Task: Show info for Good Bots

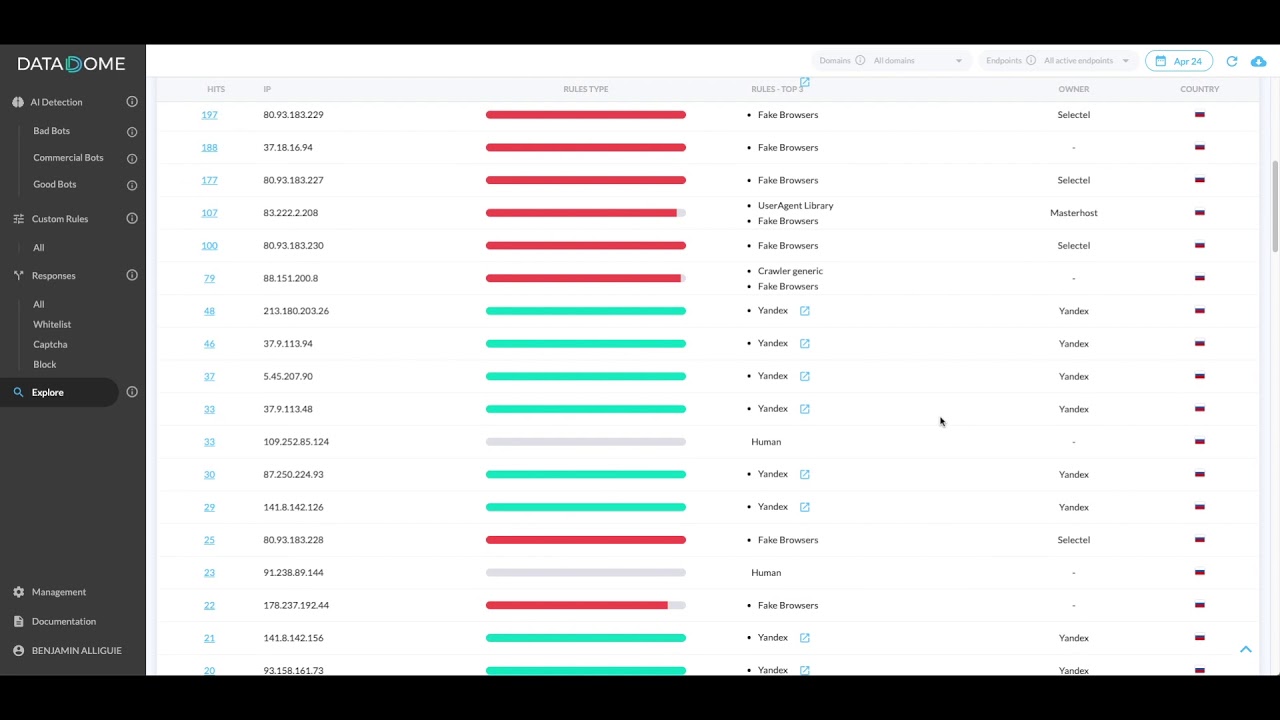Action: 132,185
